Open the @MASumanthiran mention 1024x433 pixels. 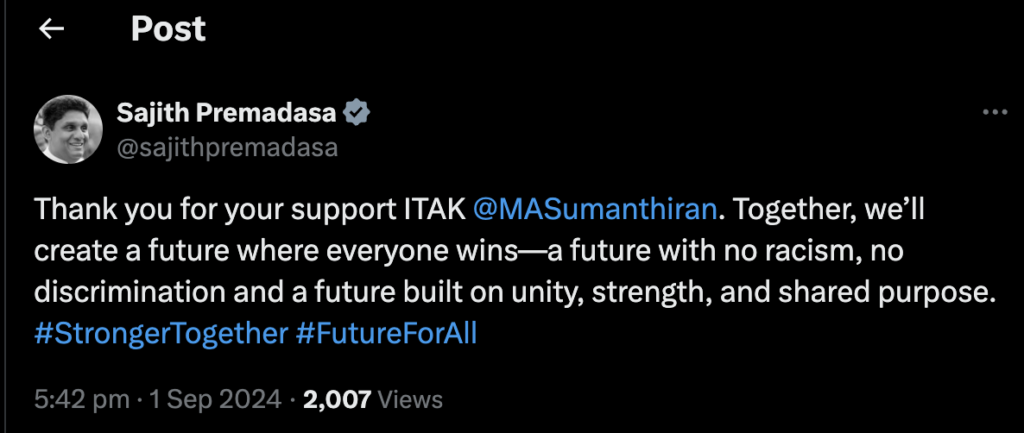595,210
